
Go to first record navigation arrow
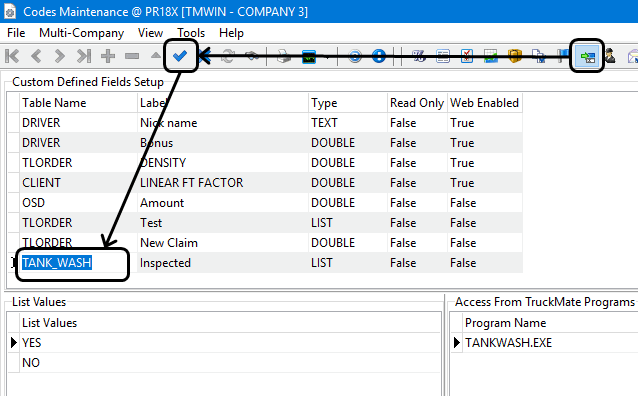pyautogui.click(x=12, y=56)
